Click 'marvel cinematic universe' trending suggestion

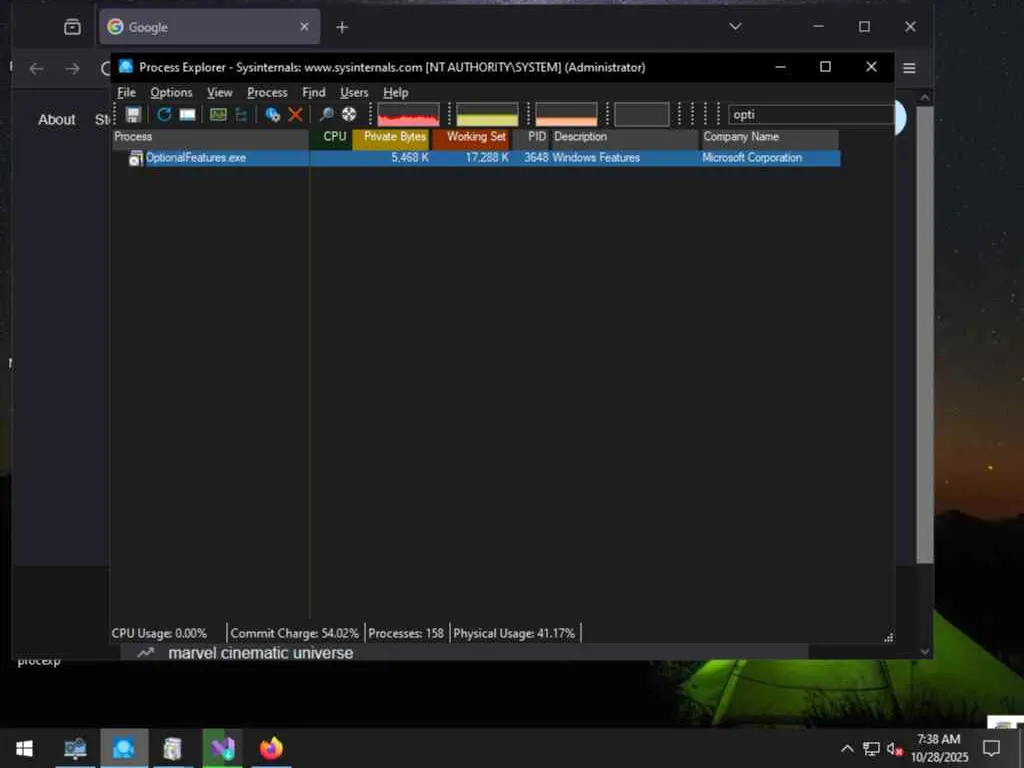[261, 653]
